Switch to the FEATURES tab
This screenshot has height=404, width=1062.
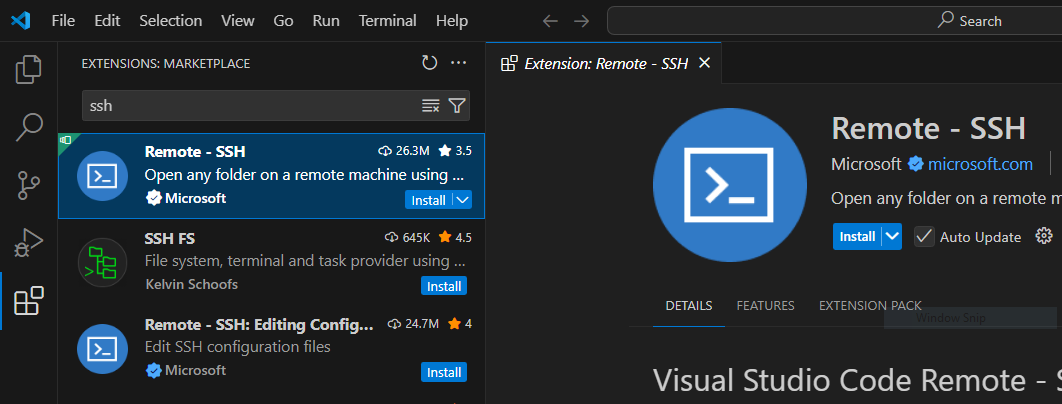(765, 306)
